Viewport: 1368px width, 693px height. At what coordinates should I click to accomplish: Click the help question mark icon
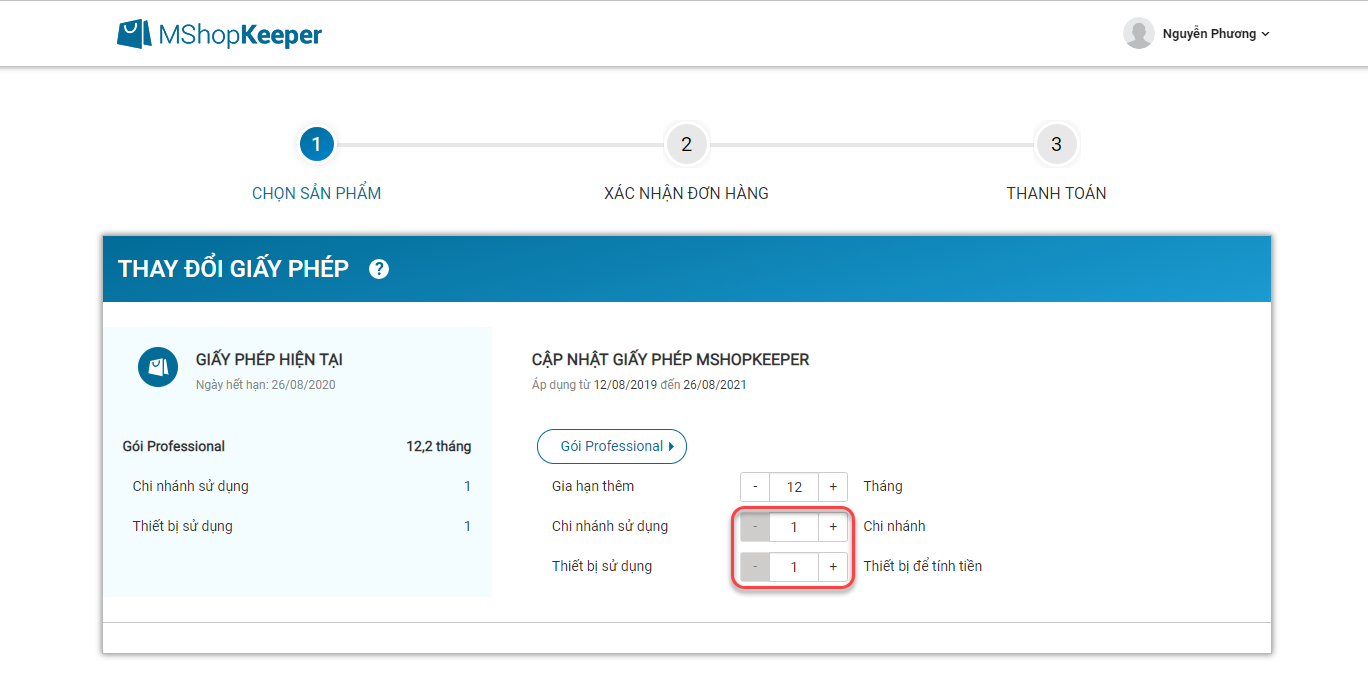379,269
